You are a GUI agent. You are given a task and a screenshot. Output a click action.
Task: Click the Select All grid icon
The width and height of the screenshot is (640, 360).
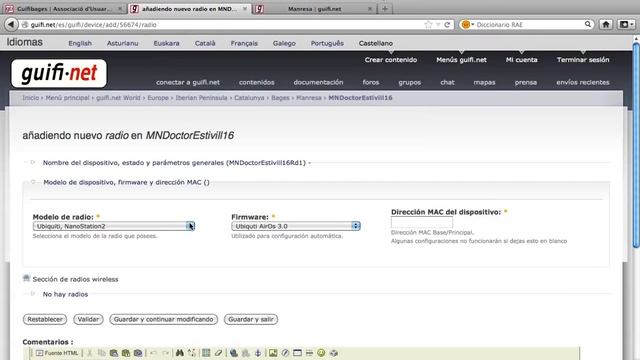[x=206, y=353]
